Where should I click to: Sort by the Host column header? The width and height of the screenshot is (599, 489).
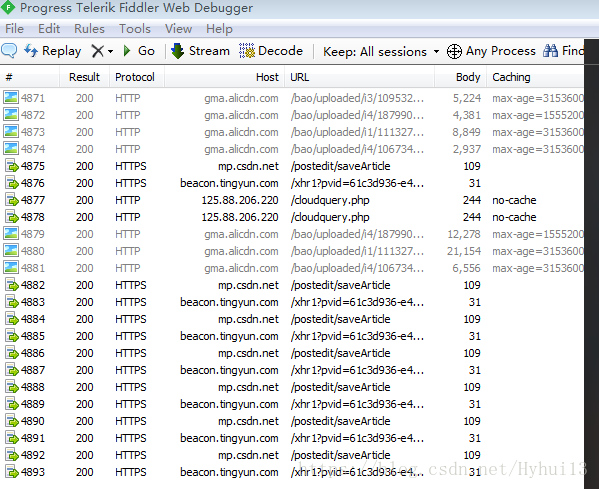pos(225,77)
